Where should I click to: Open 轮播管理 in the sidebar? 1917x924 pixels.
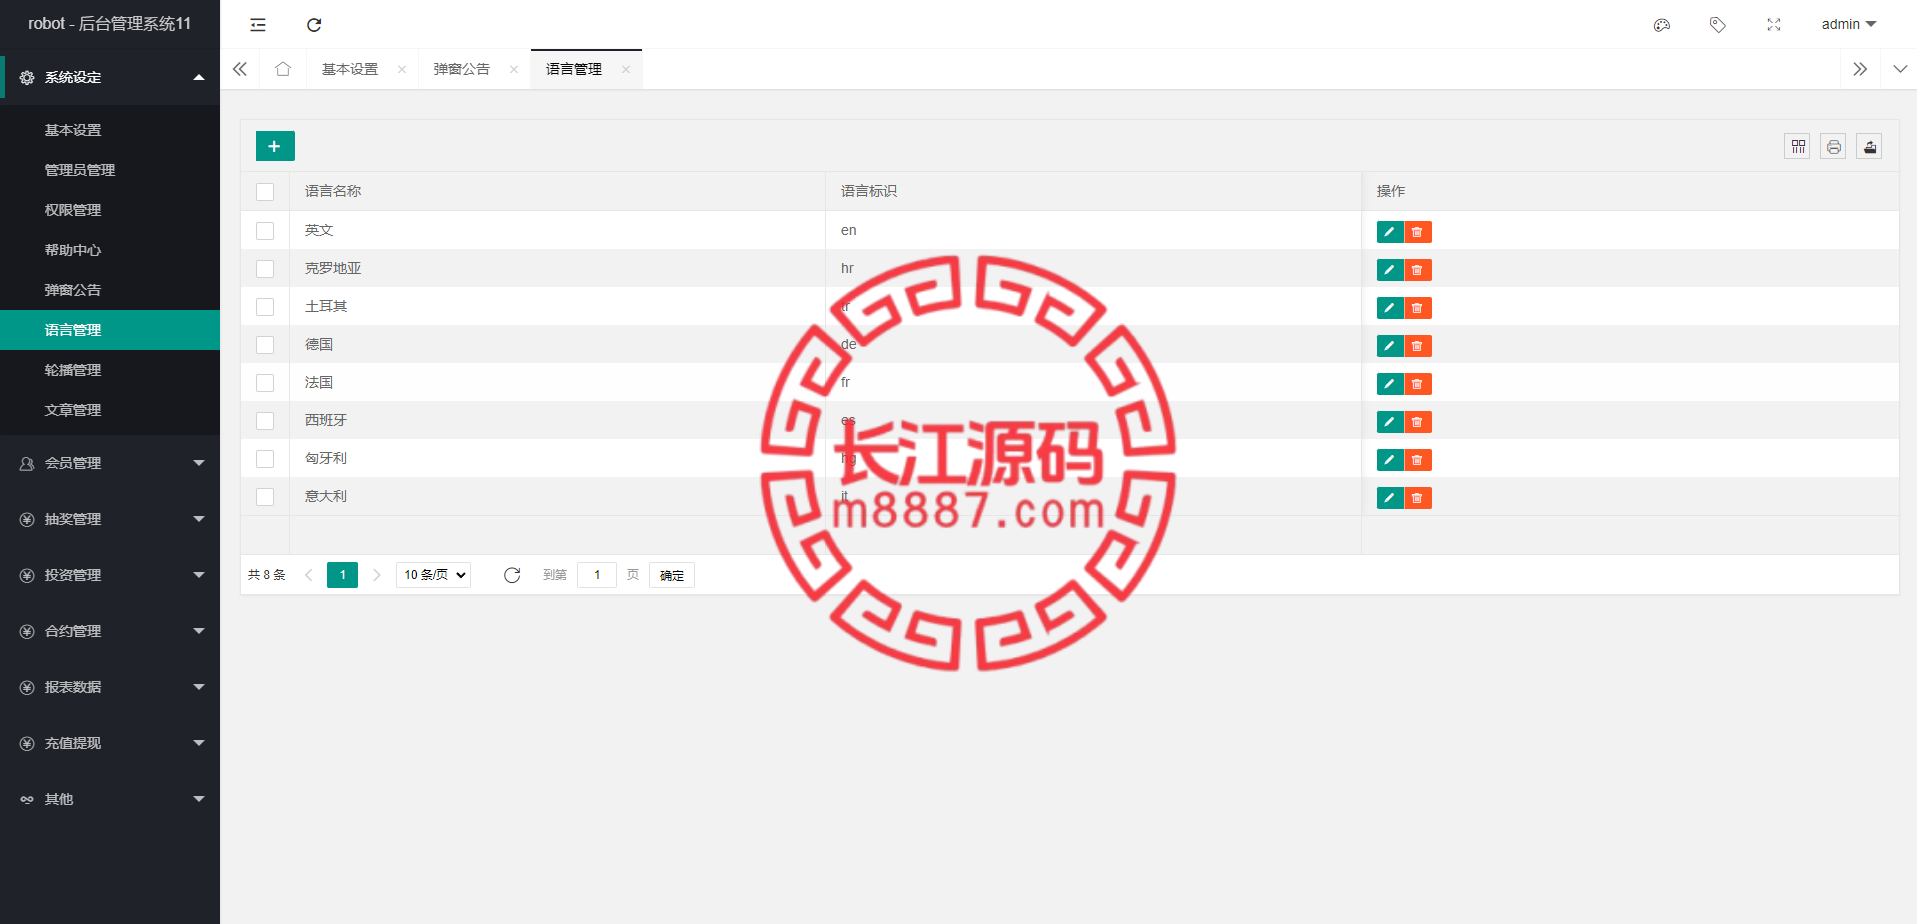tap(110, 370)
